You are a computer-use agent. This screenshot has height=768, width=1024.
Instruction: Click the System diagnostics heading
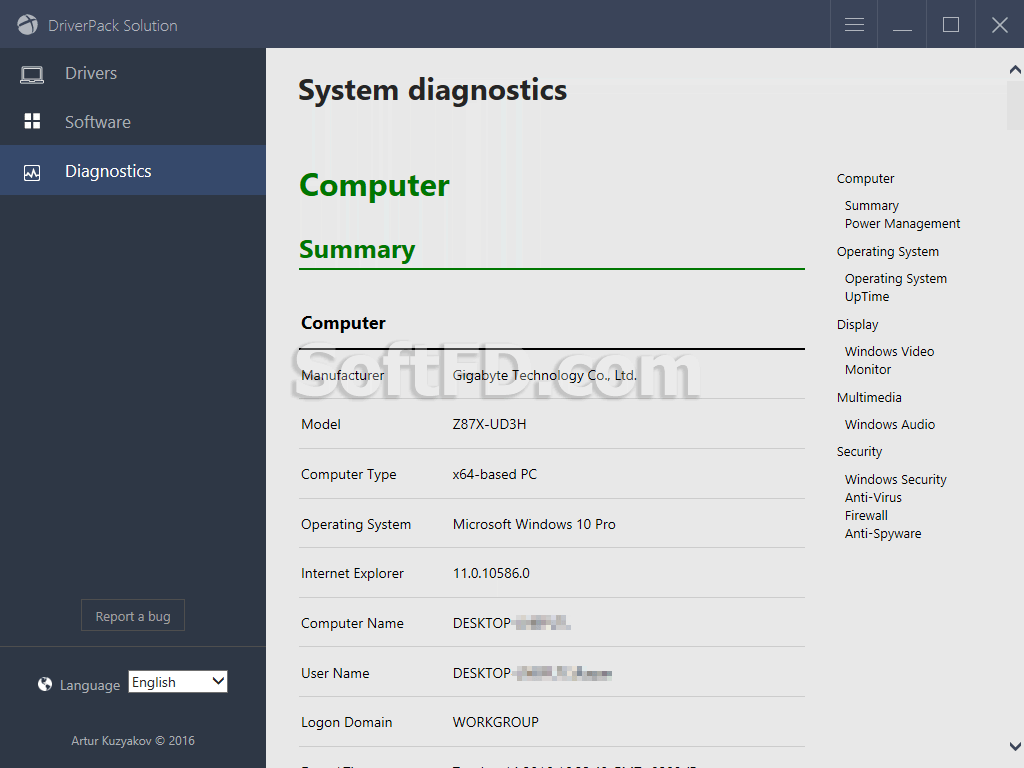[432, 90]
